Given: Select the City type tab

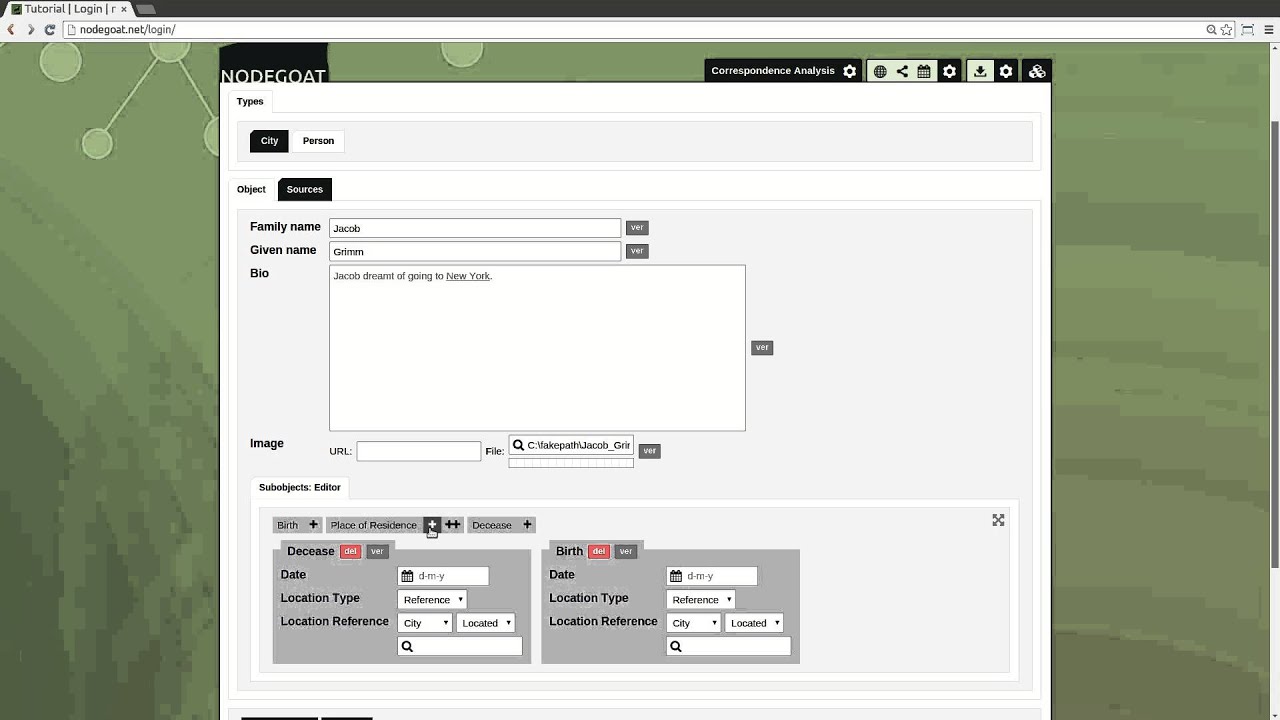Looking at the screenshot, I should [269, 141].
